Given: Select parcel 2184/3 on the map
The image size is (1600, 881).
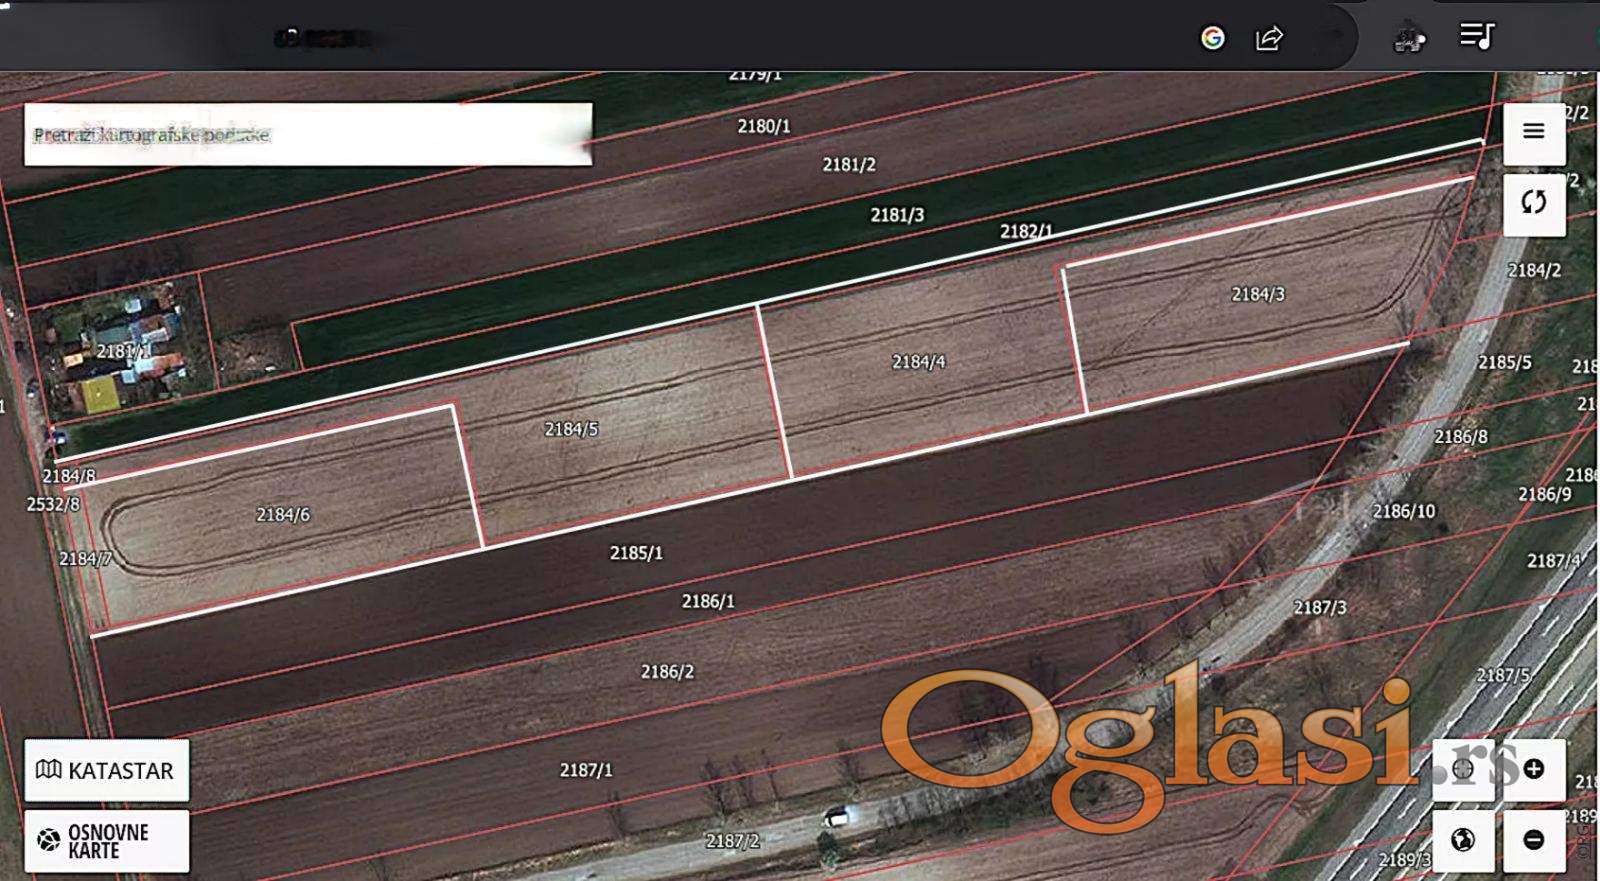Looking at the screenshot, I should tap(1257, 294).
